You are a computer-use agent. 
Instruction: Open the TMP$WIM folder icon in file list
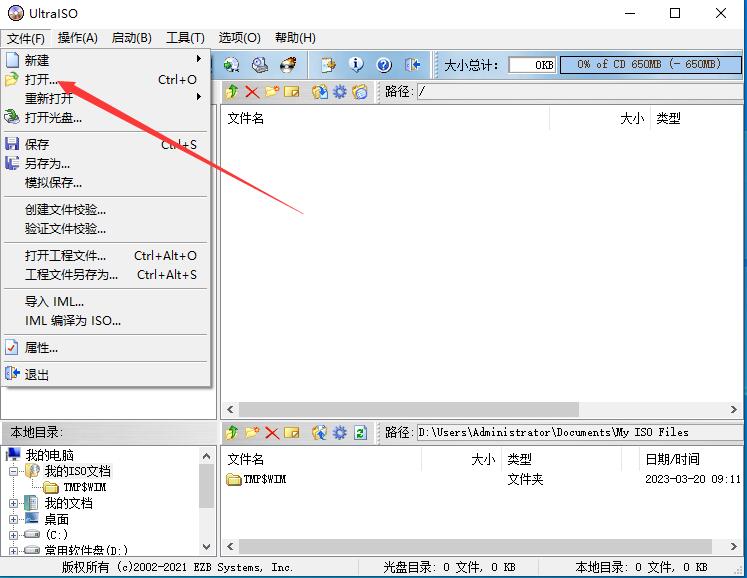[233, 479]
